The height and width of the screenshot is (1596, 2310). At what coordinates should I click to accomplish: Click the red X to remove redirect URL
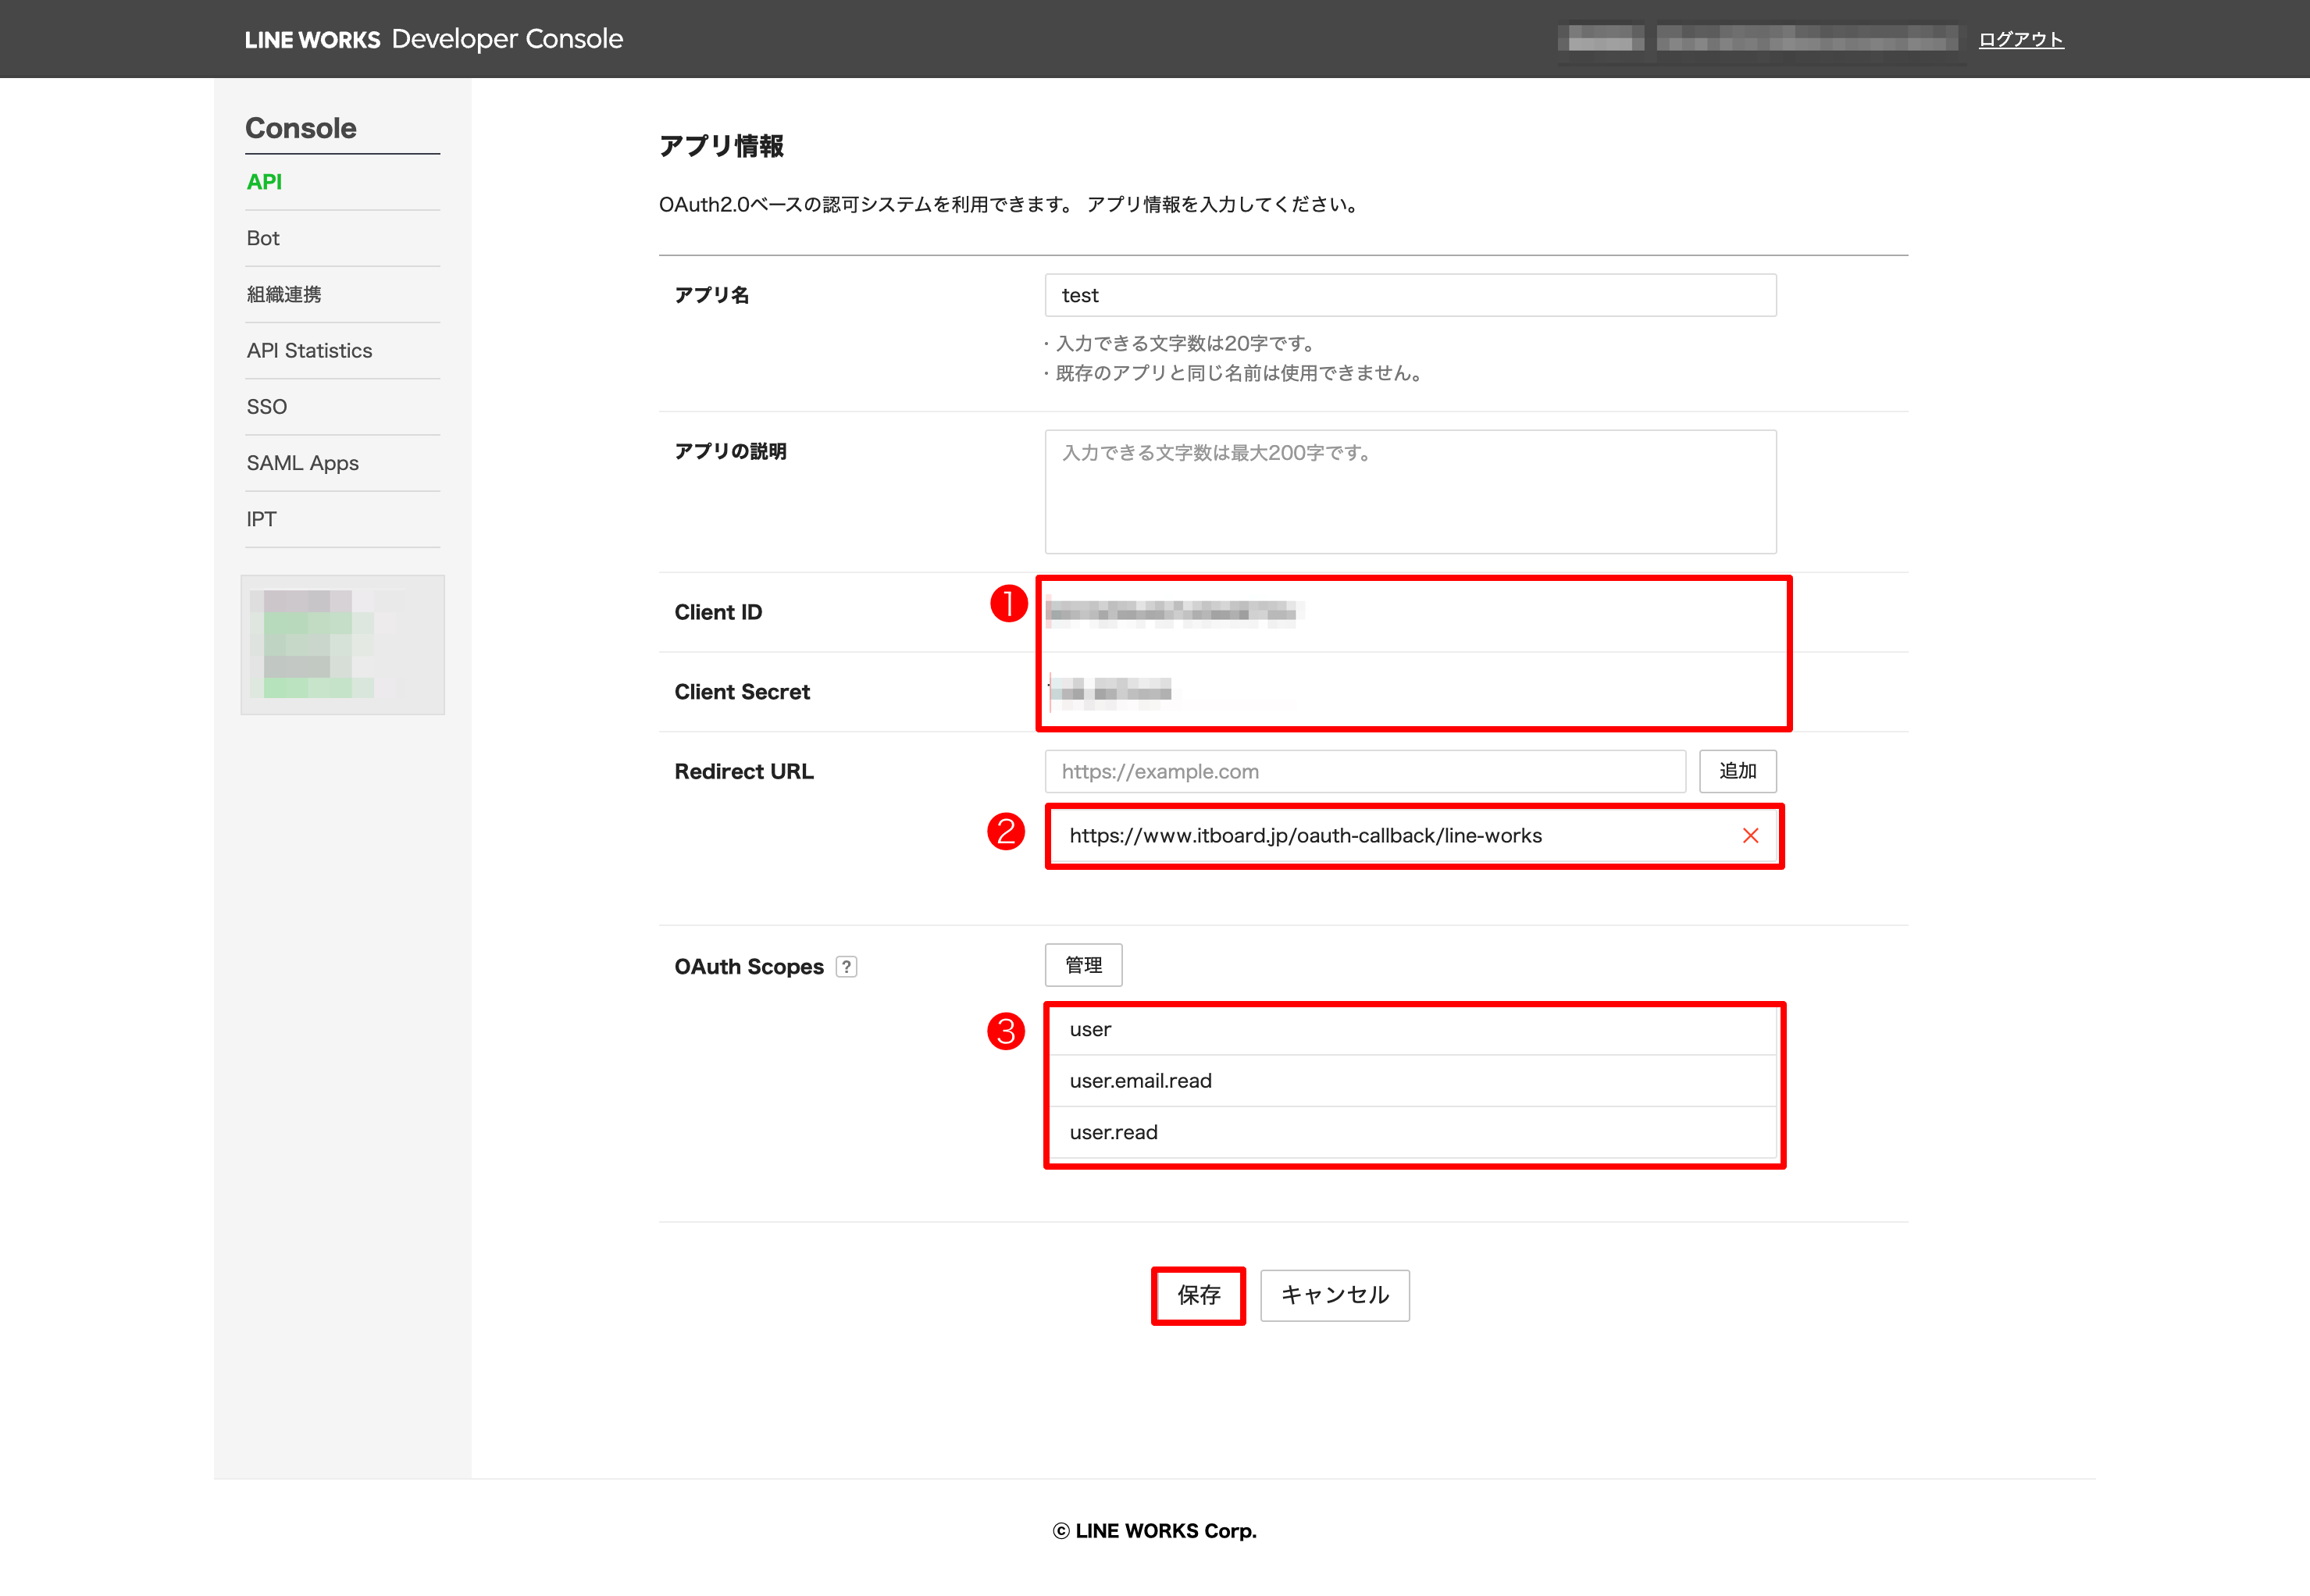tap(1750, 836)
